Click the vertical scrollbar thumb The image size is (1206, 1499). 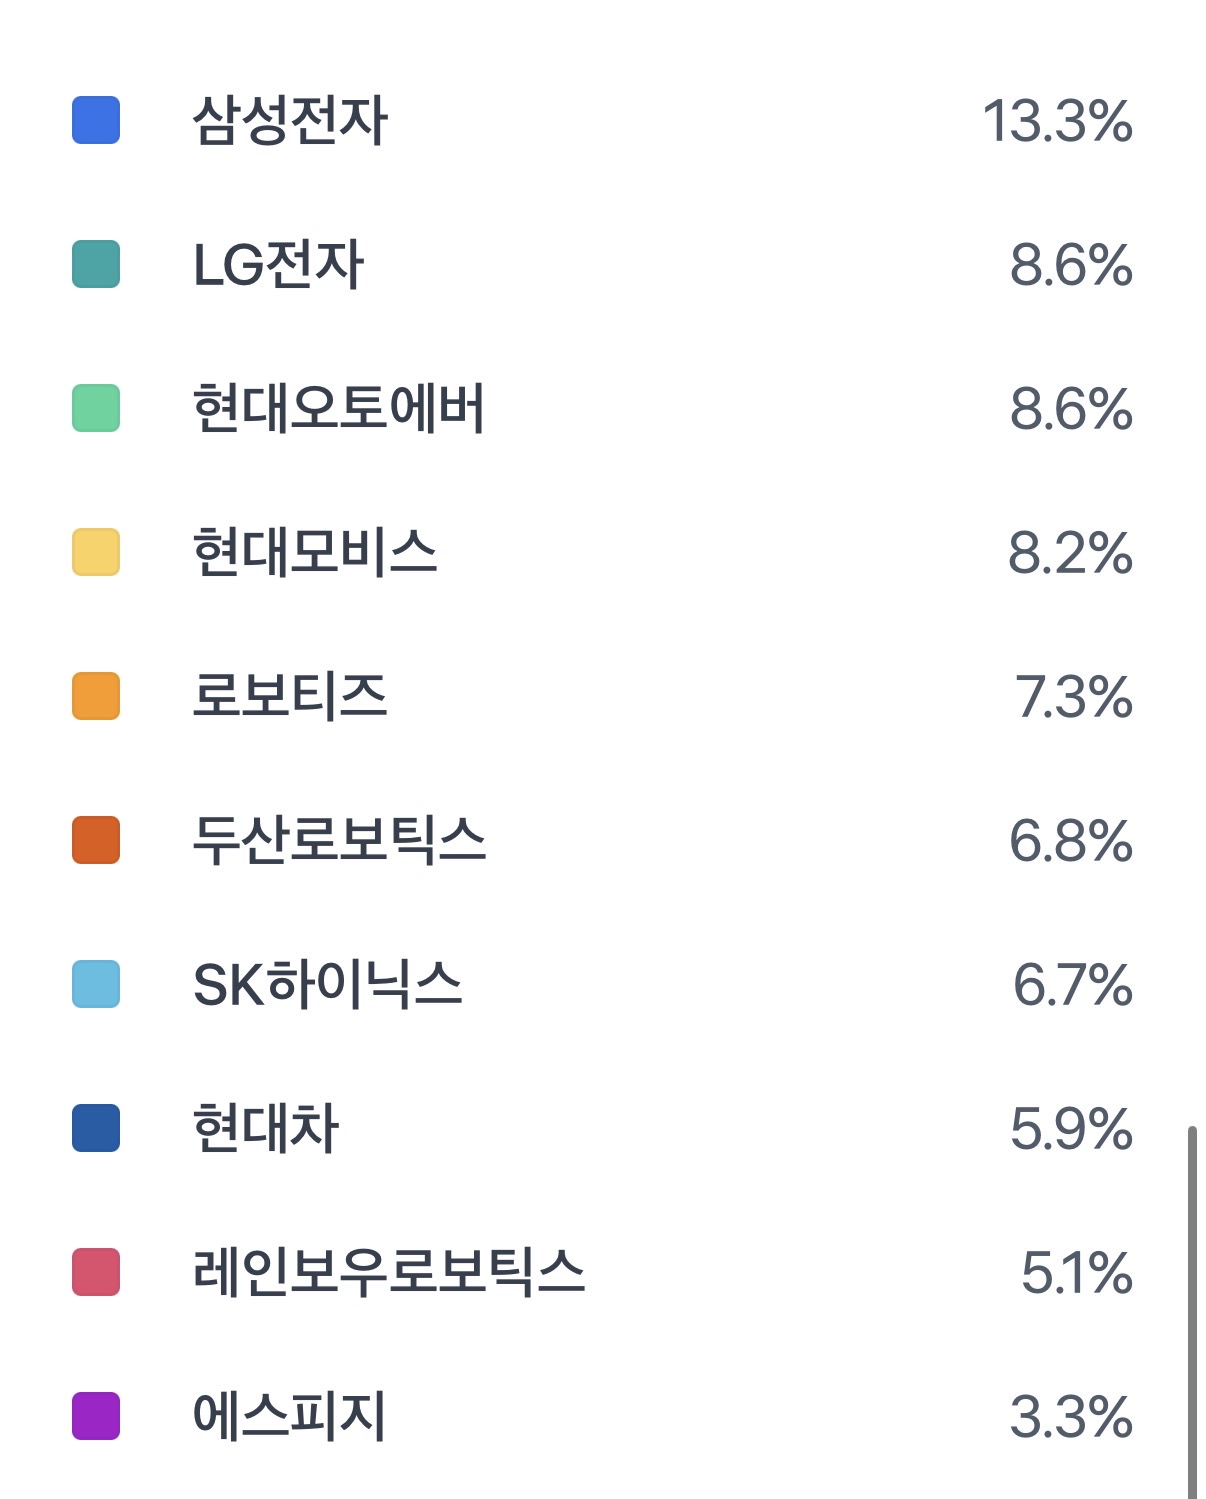pyautogui.click(x=1192, y=1312)
